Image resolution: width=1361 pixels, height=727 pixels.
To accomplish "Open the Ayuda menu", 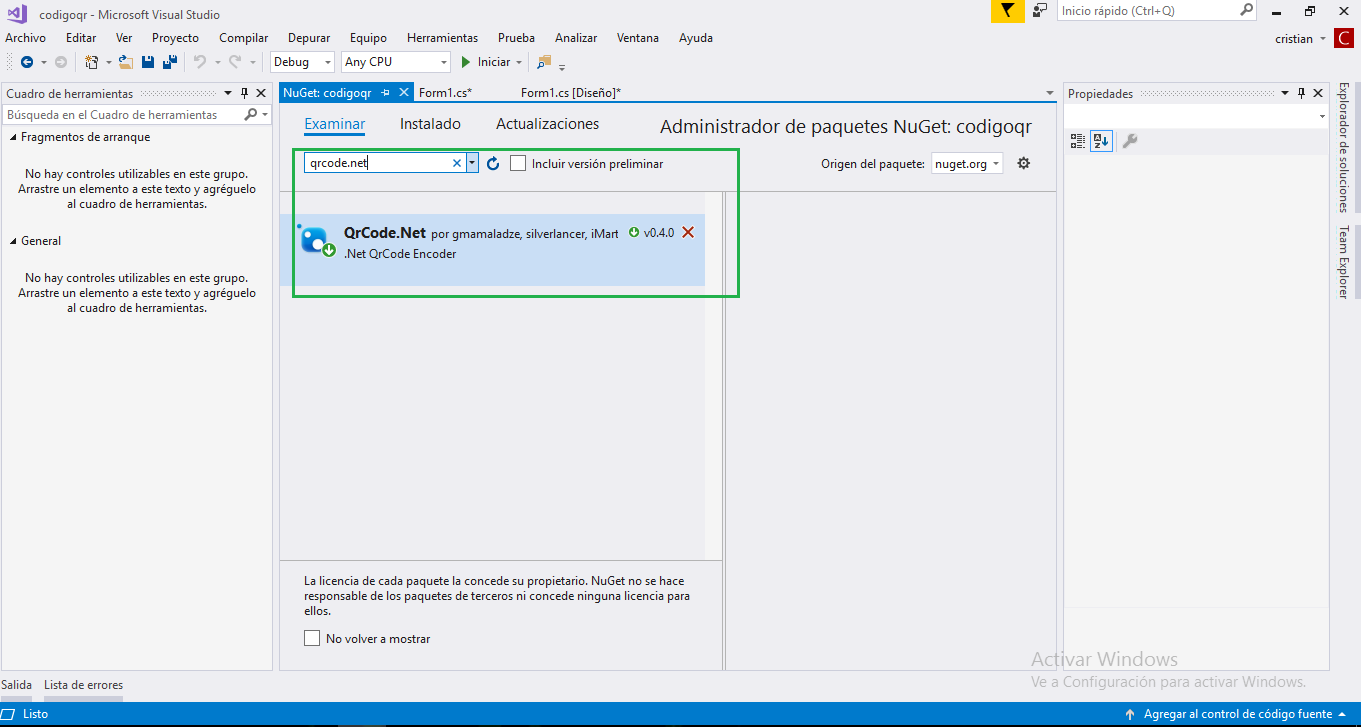I will [696, 38].
